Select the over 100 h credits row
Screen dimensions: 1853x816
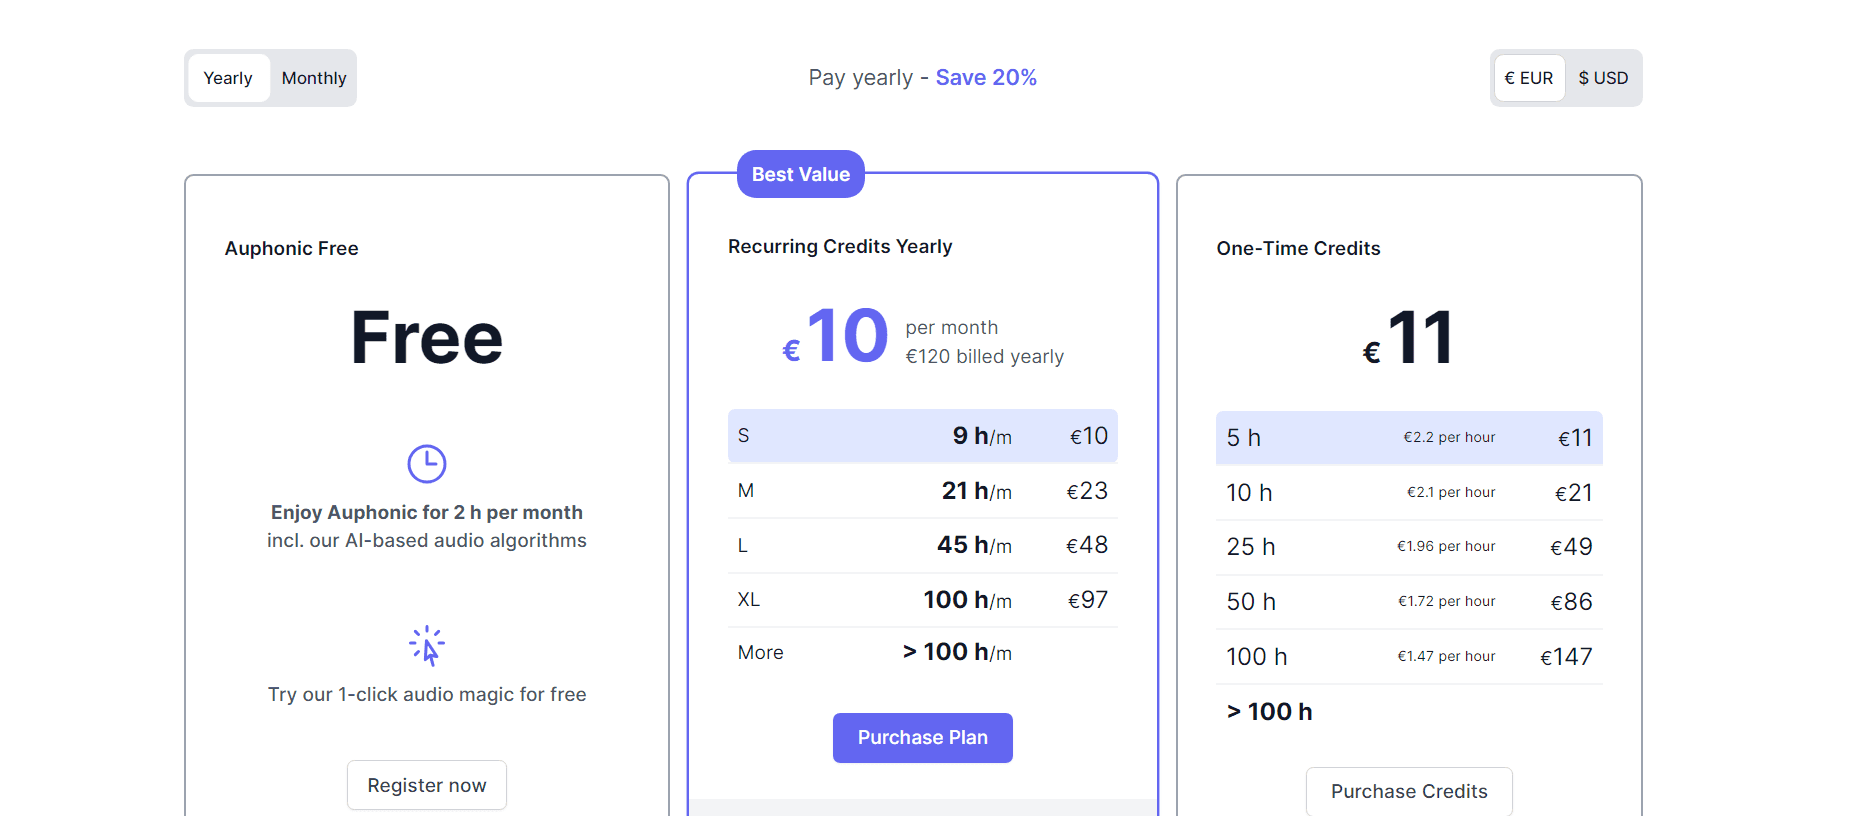(x=1408, y=712)
